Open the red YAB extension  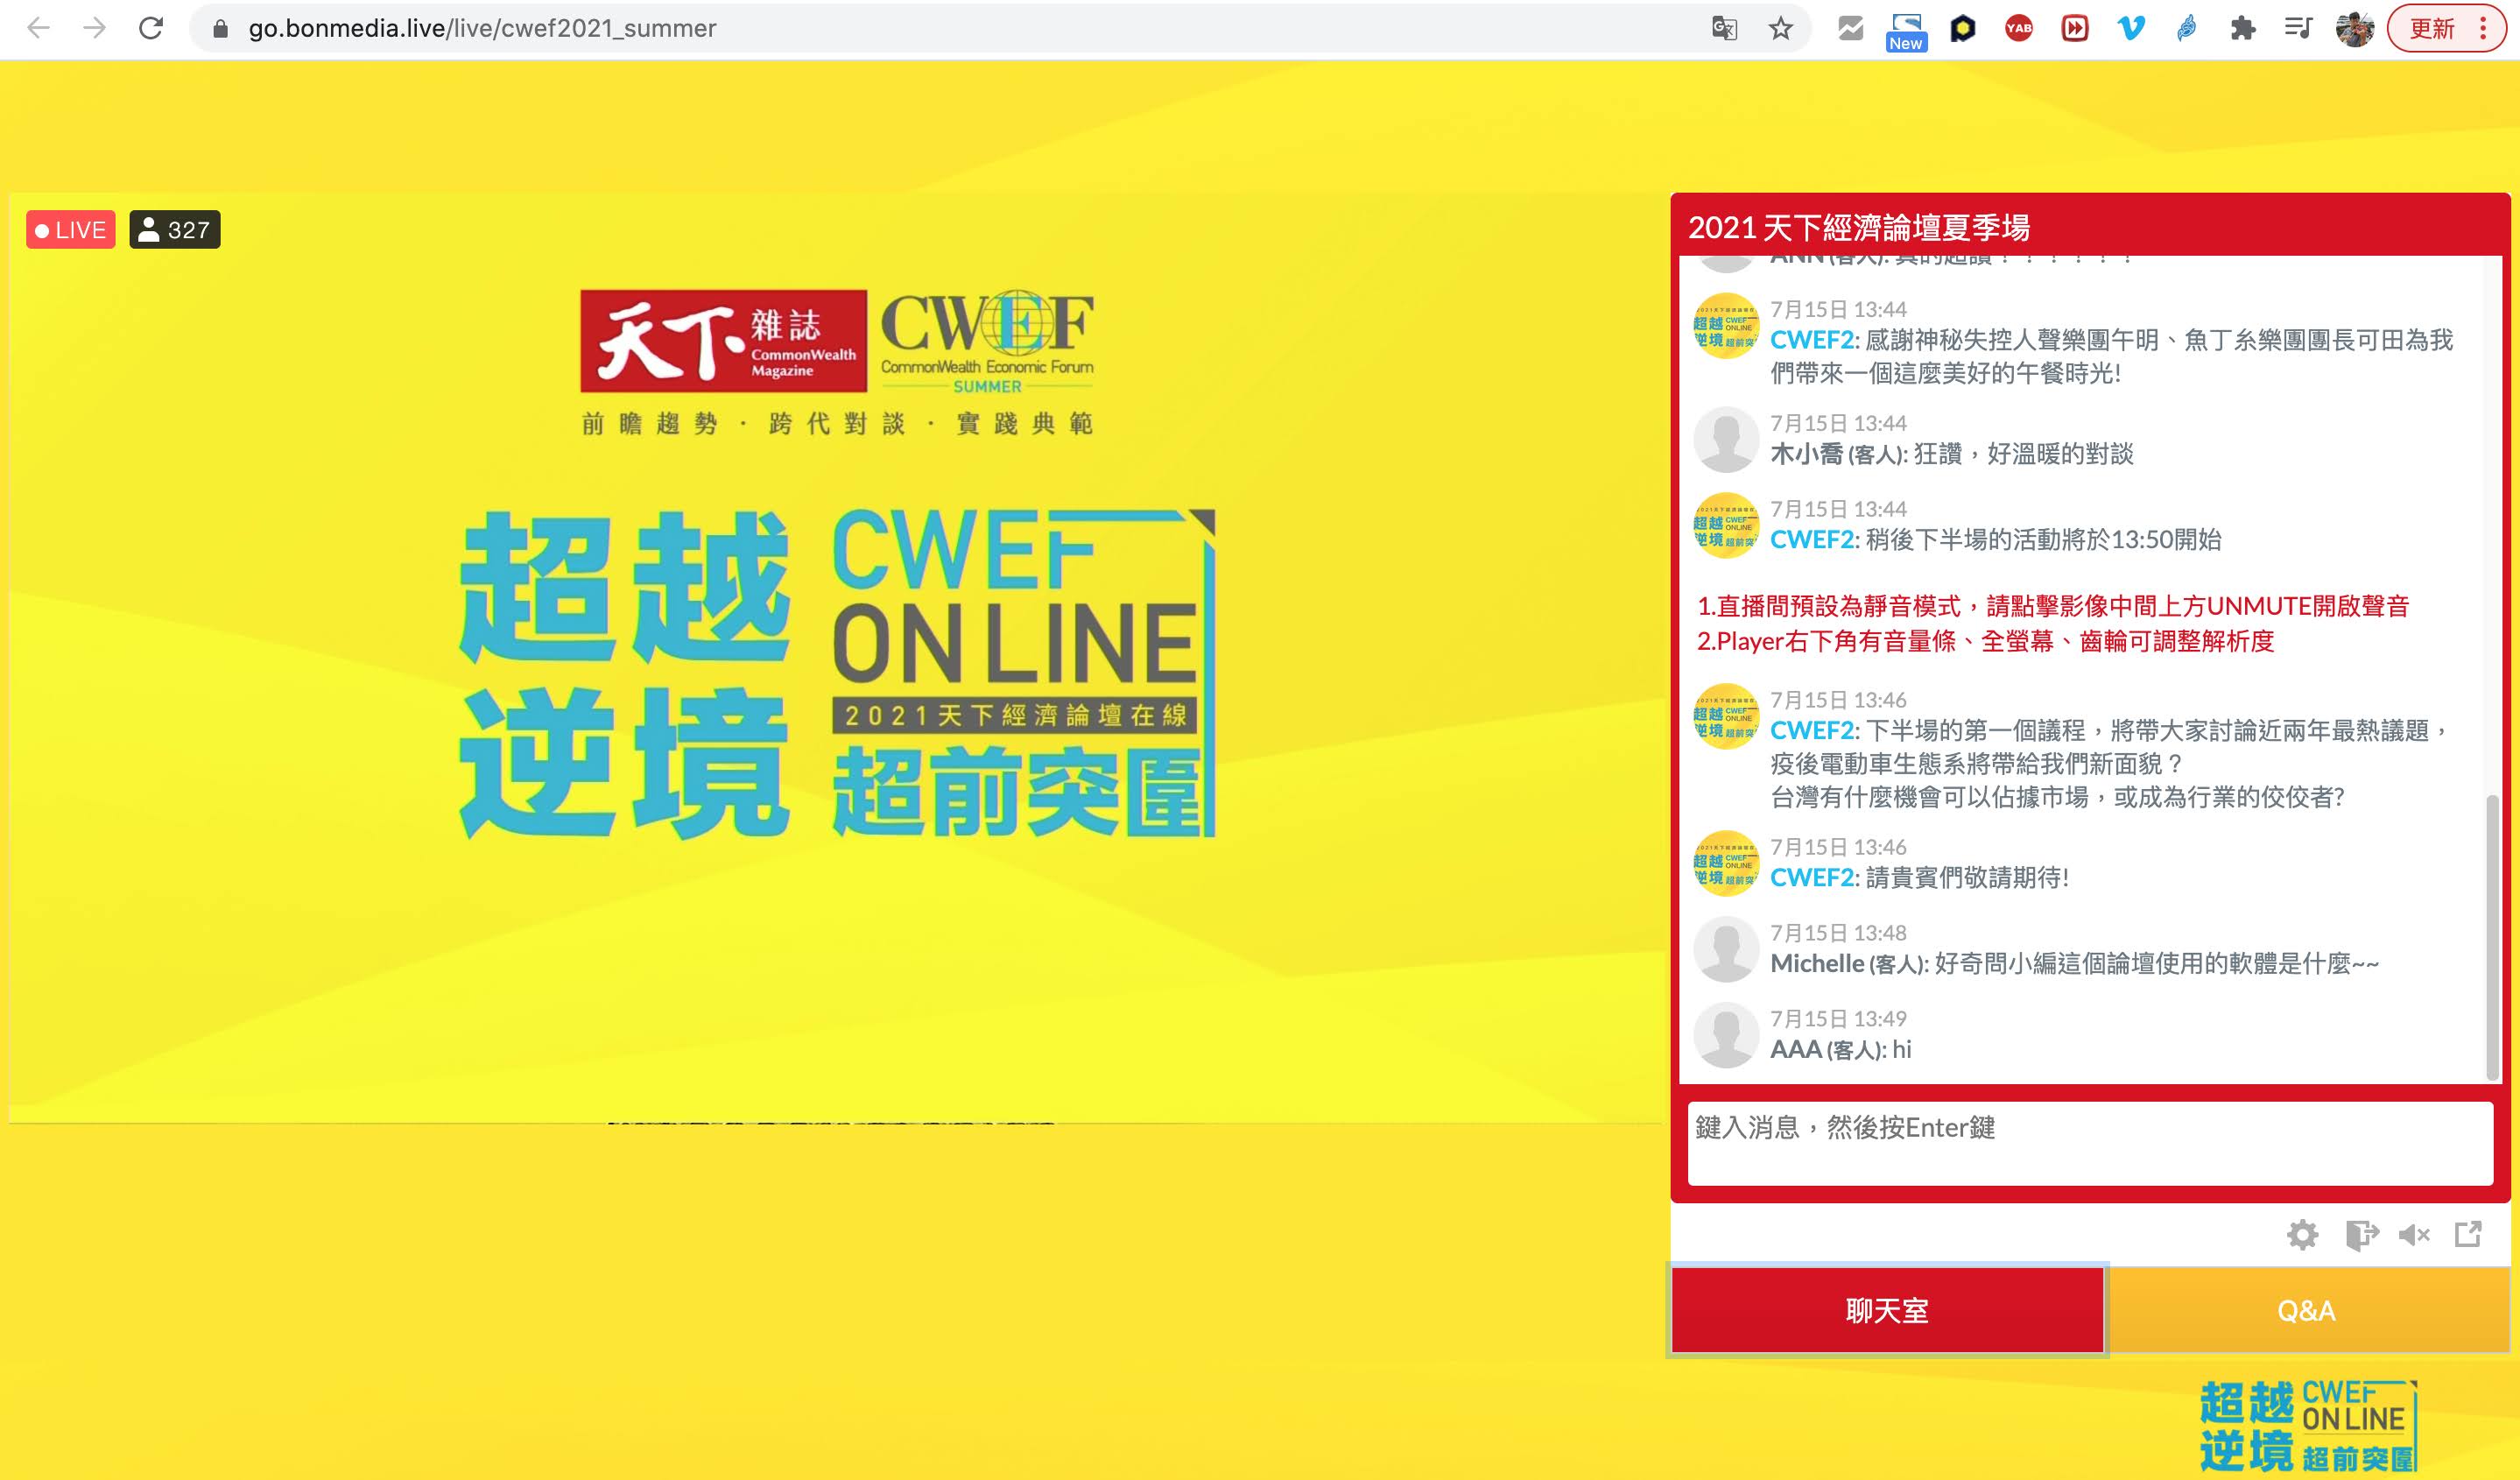tap(2019, 28)
